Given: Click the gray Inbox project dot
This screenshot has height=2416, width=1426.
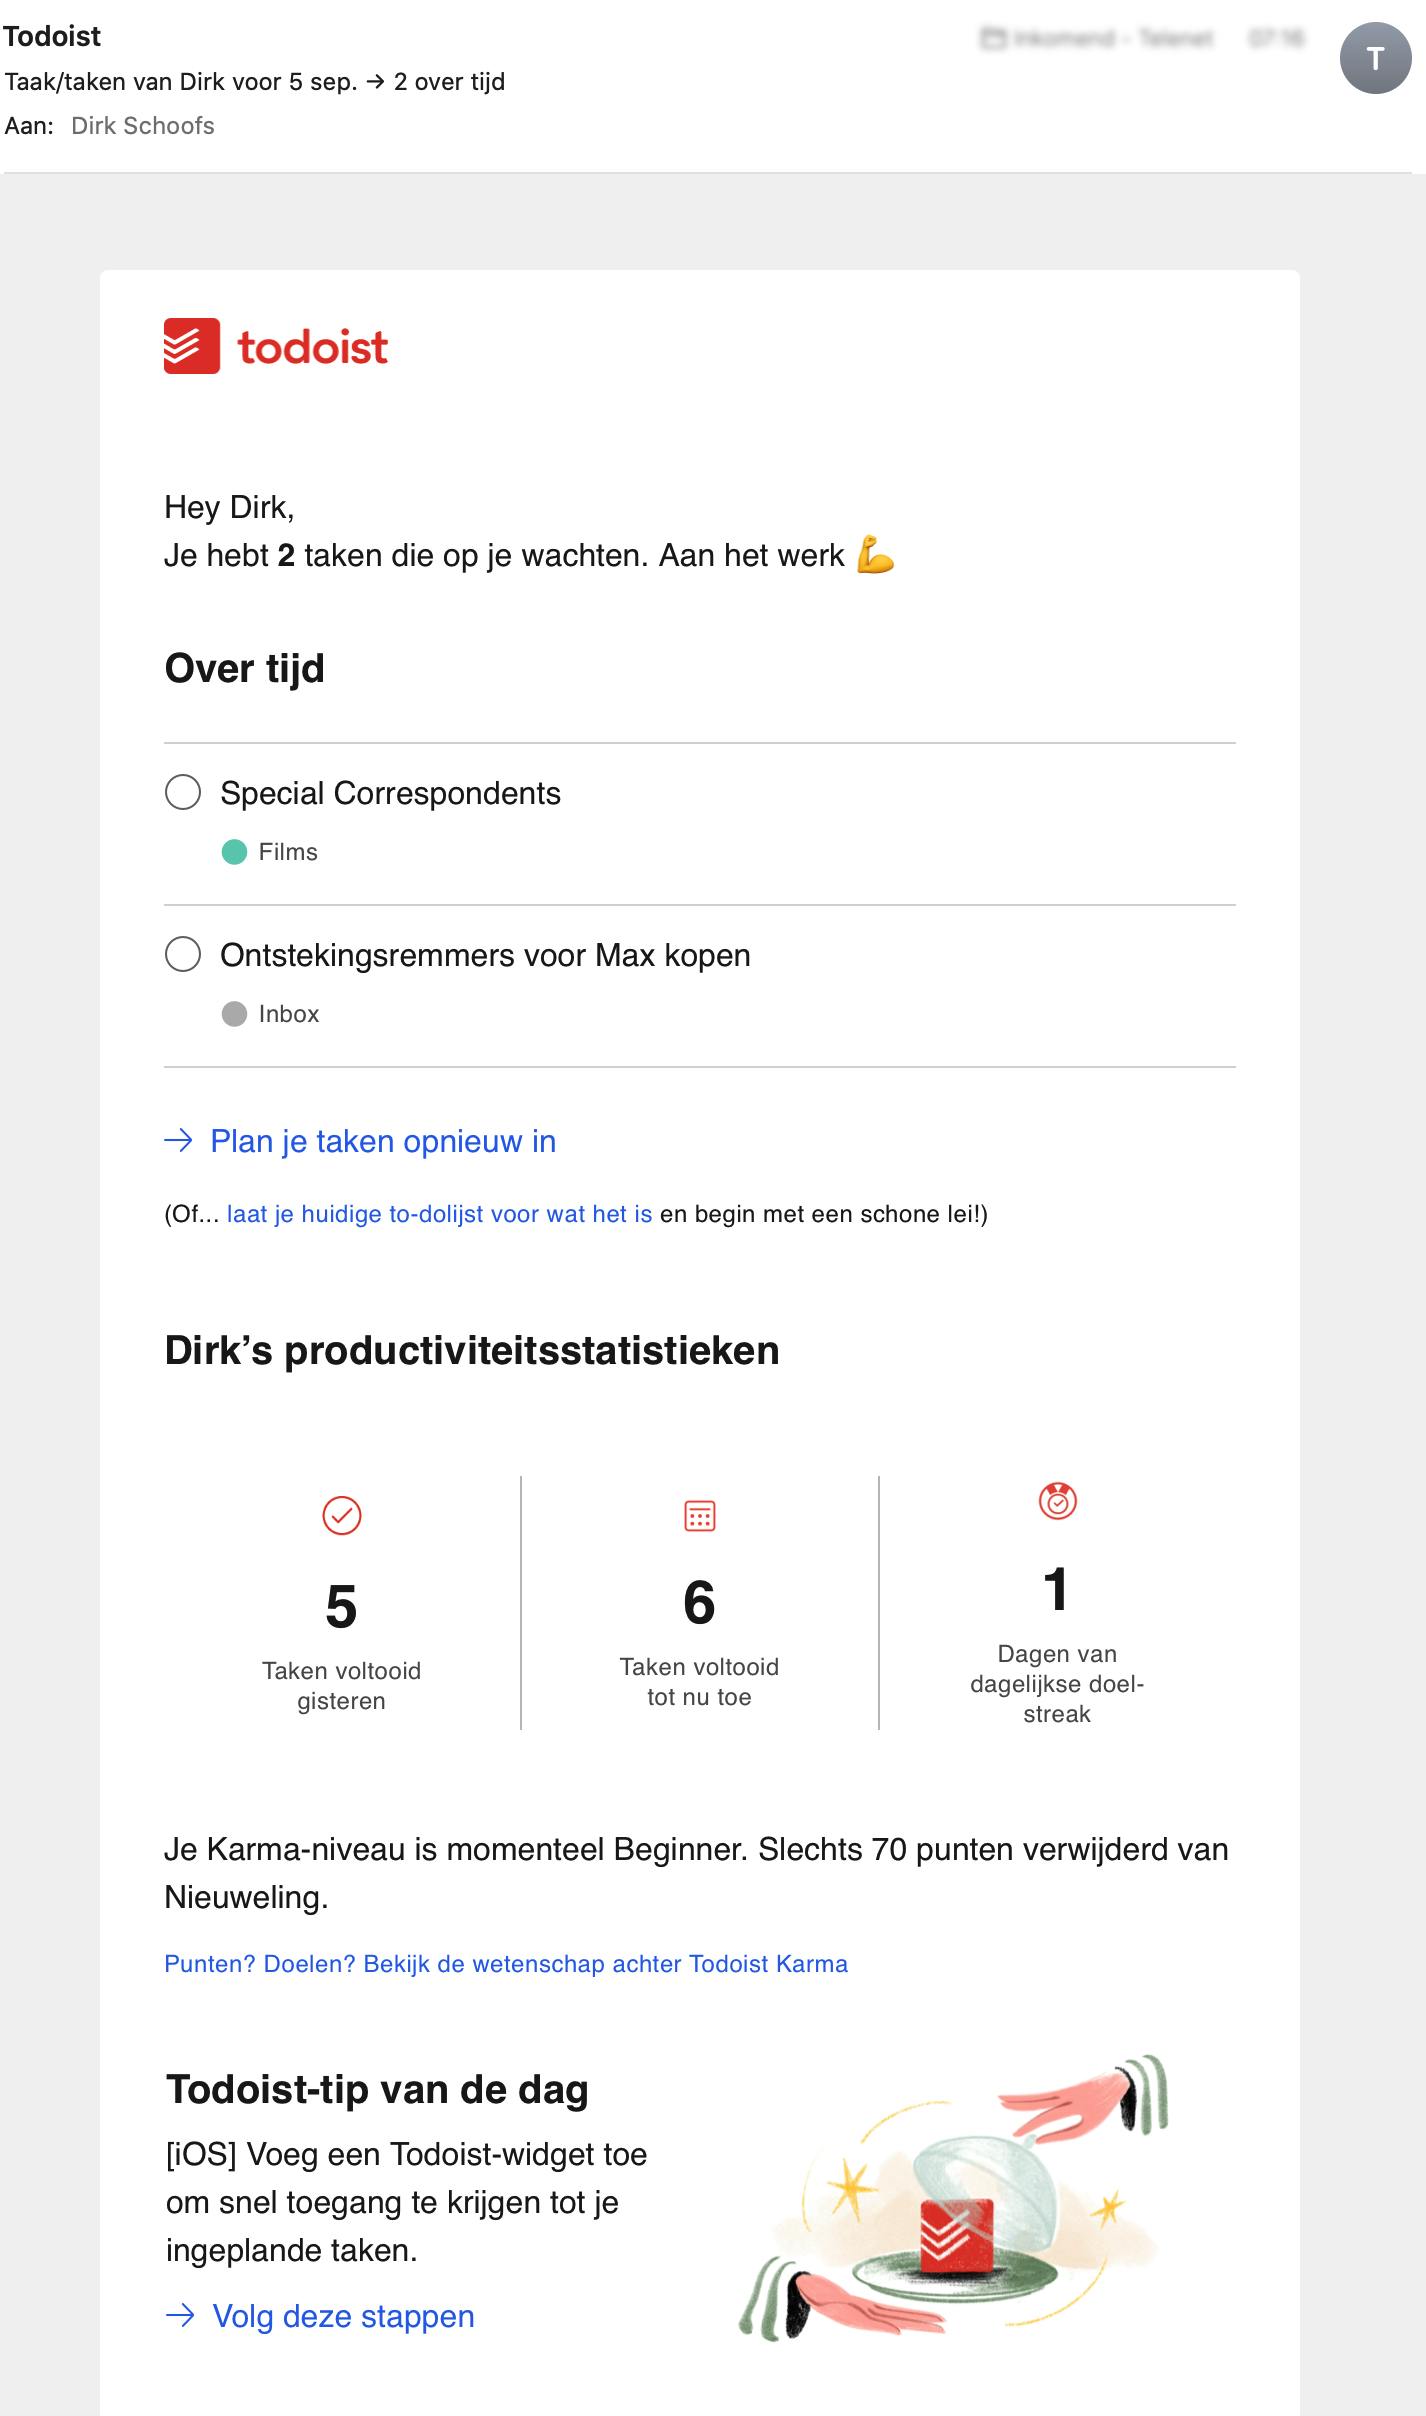Looking at the screenshot, I should click(234, 1014).
